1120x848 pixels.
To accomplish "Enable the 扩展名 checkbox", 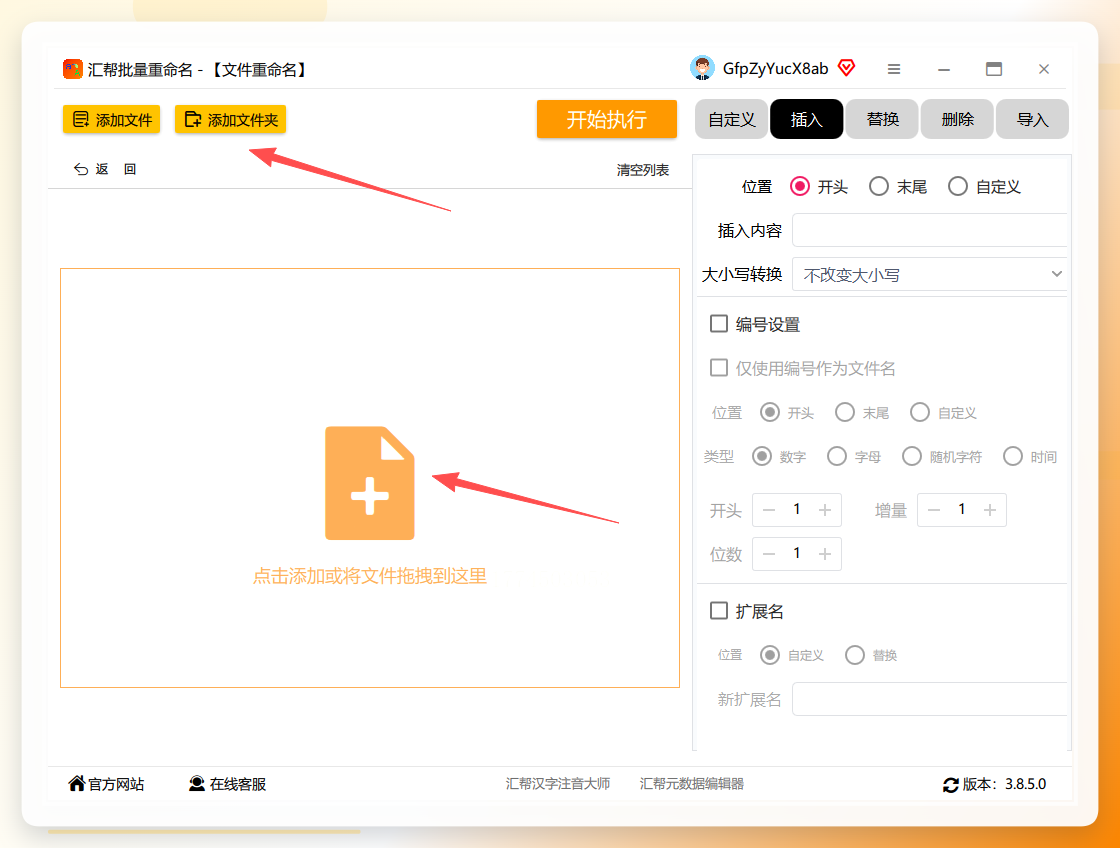I will (719, 611).
